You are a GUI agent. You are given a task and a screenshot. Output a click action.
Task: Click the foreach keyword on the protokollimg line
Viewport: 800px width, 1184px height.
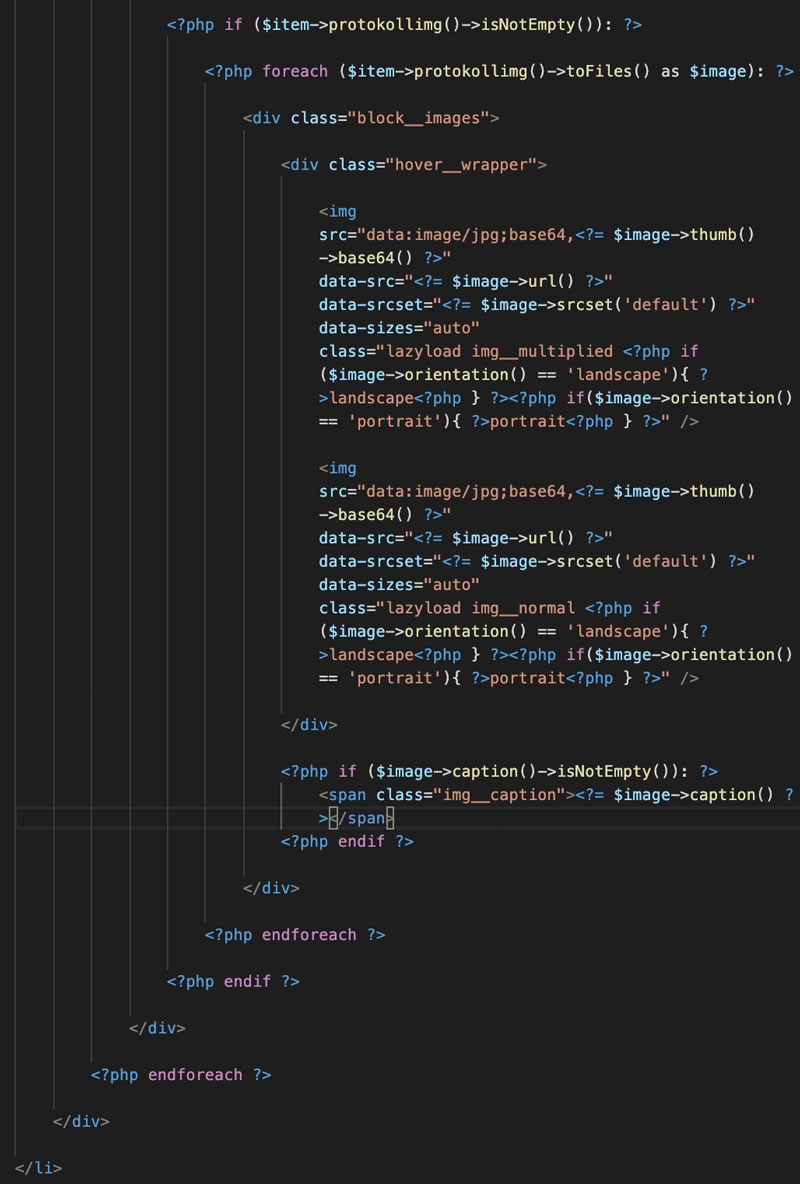click(294, 71)
